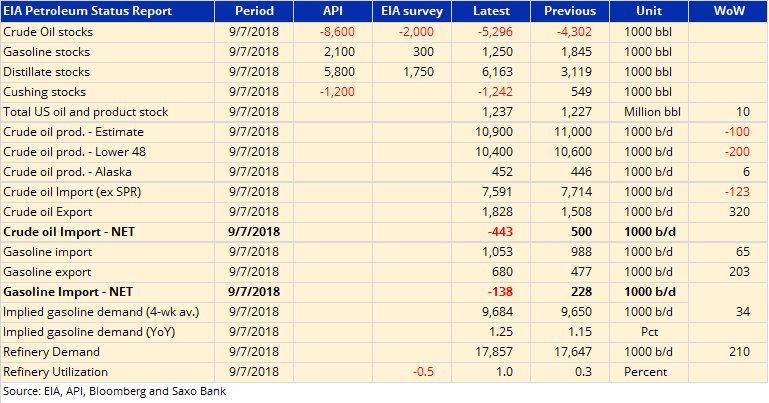Viewport: 769px width, 403px height.
Task: Click API value -1,200 for Cushing stocks
Action: [x=337, y=92]
